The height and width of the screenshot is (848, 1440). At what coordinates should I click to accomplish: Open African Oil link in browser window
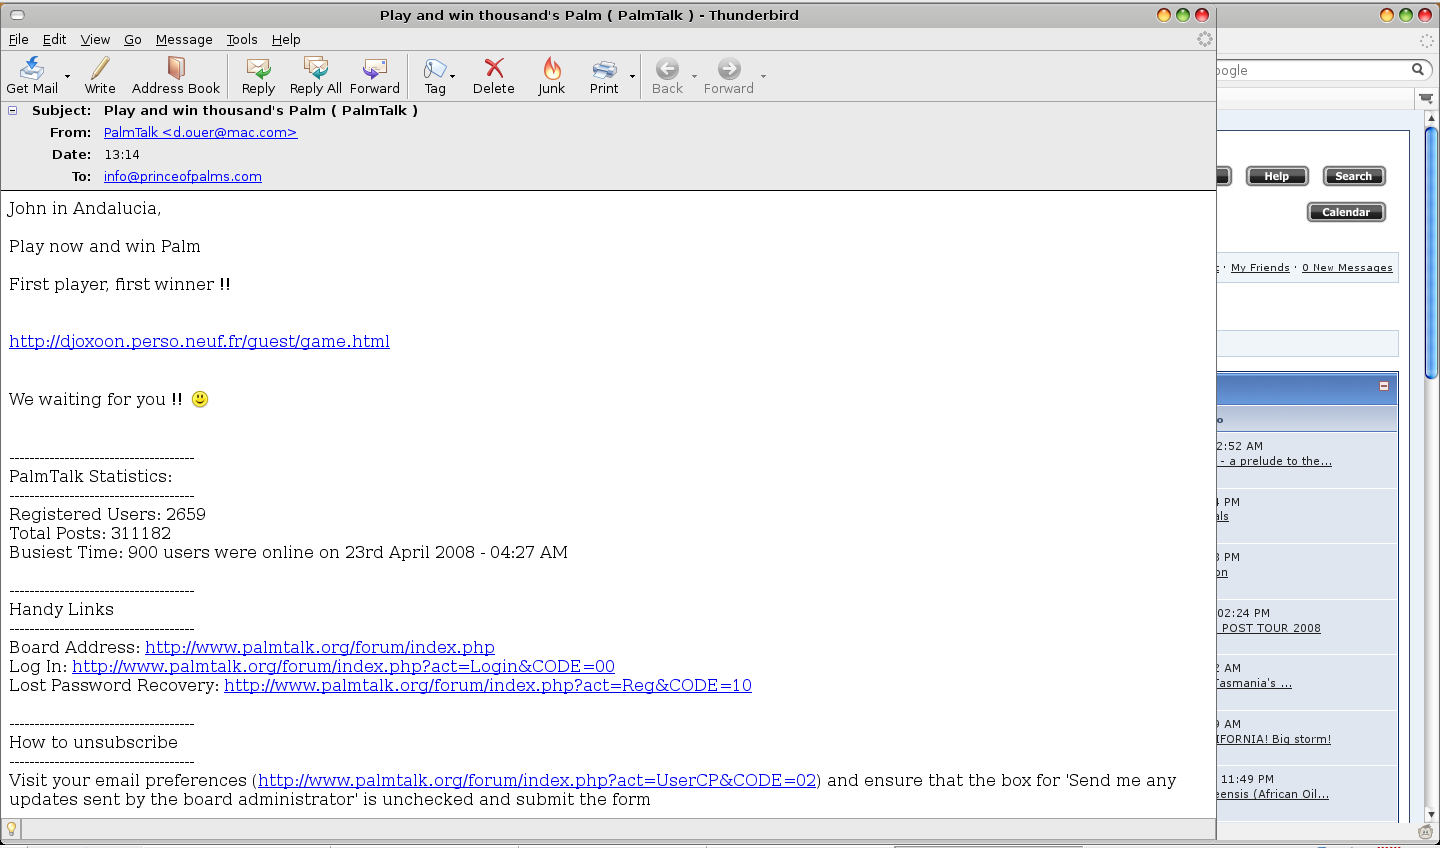point(1273,794)
